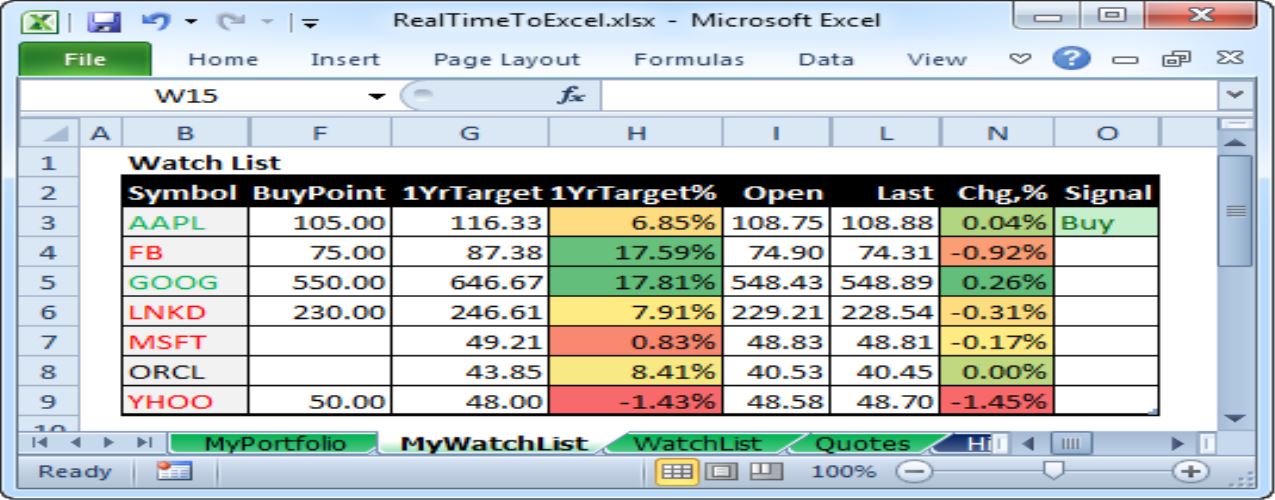
Task: Go to last sheet navigation arrow
Action: pos(144,443)
